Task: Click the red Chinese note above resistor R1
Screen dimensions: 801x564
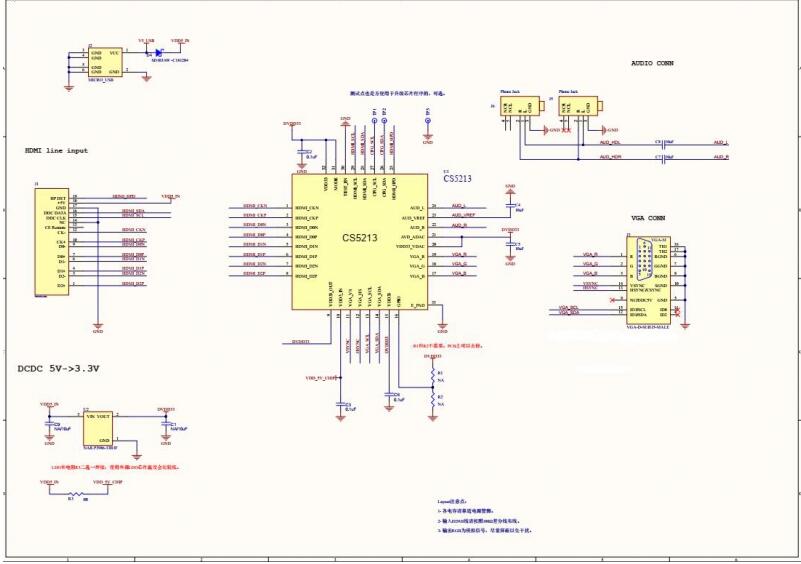Action: click(x=448, y=346)
